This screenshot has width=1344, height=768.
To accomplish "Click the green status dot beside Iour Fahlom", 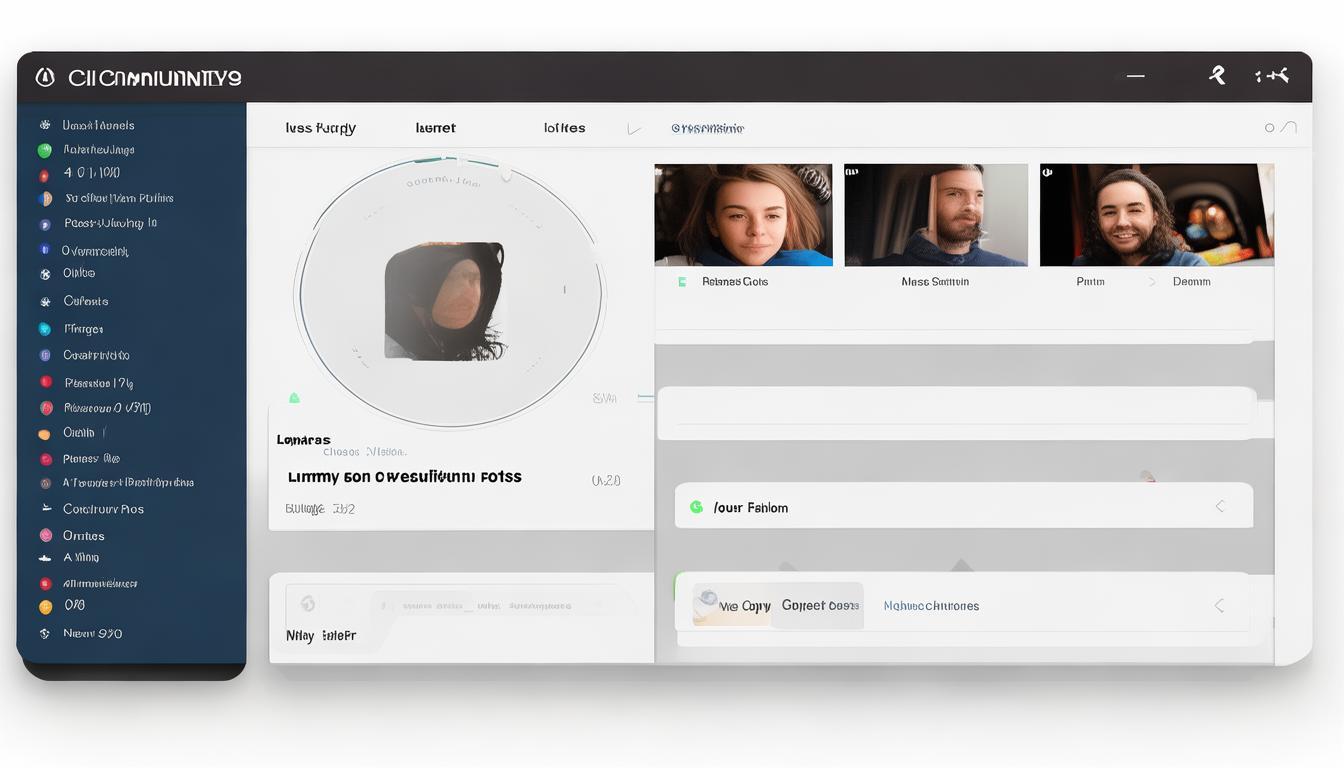I will click(x=696, y=507).
